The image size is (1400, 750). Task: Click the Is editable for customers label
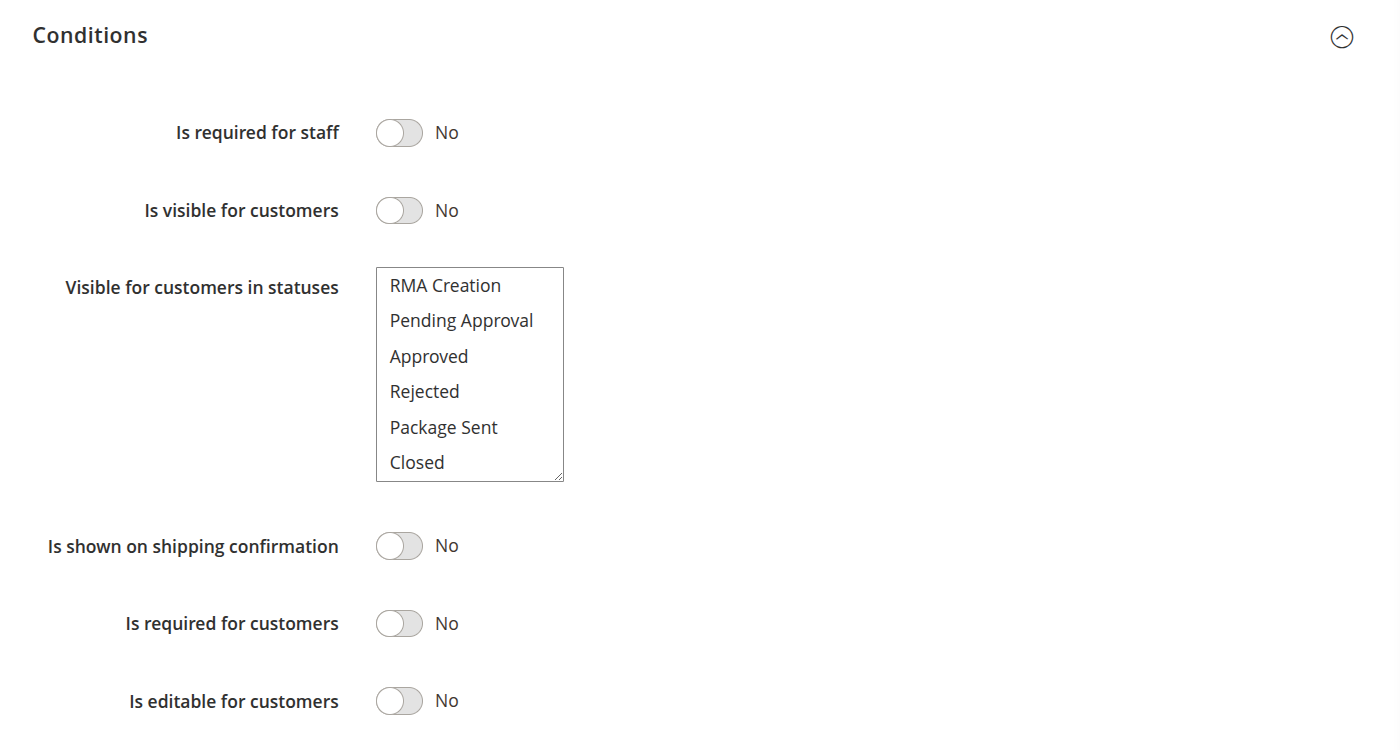click(234, 702)
